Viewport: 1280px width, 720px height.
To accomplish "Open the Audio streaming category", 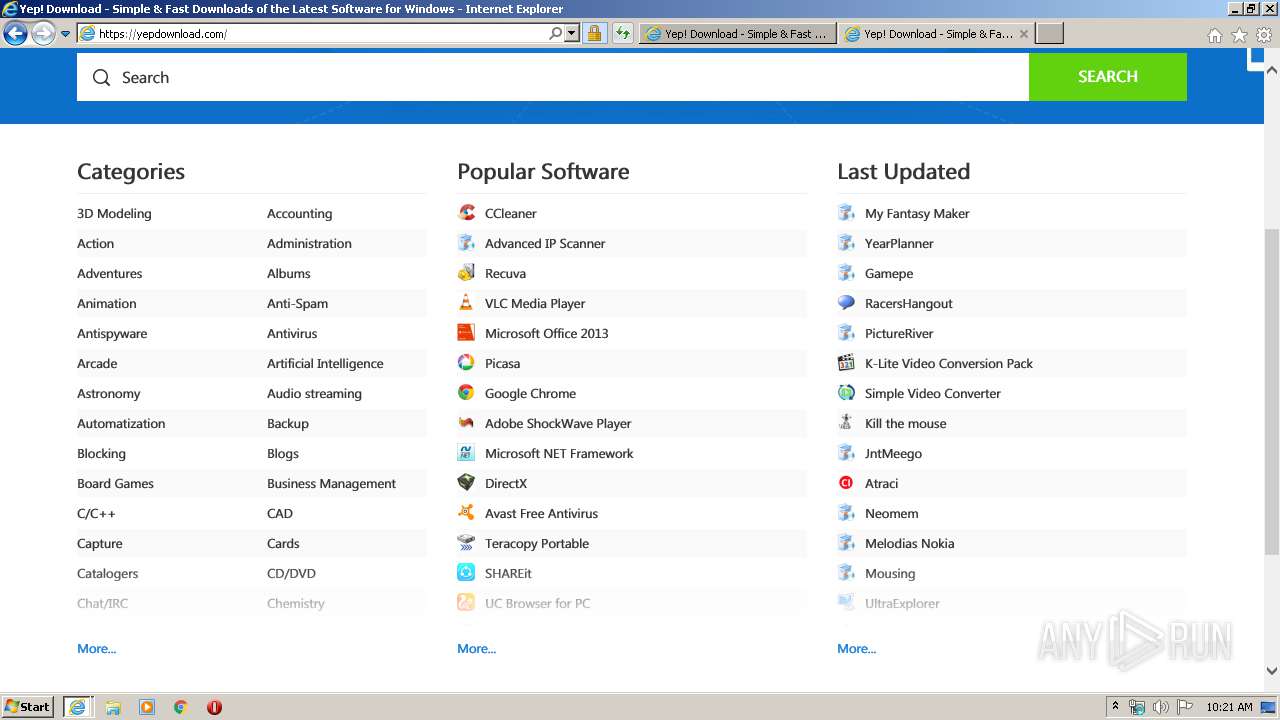I will click(x=314, y=393).
